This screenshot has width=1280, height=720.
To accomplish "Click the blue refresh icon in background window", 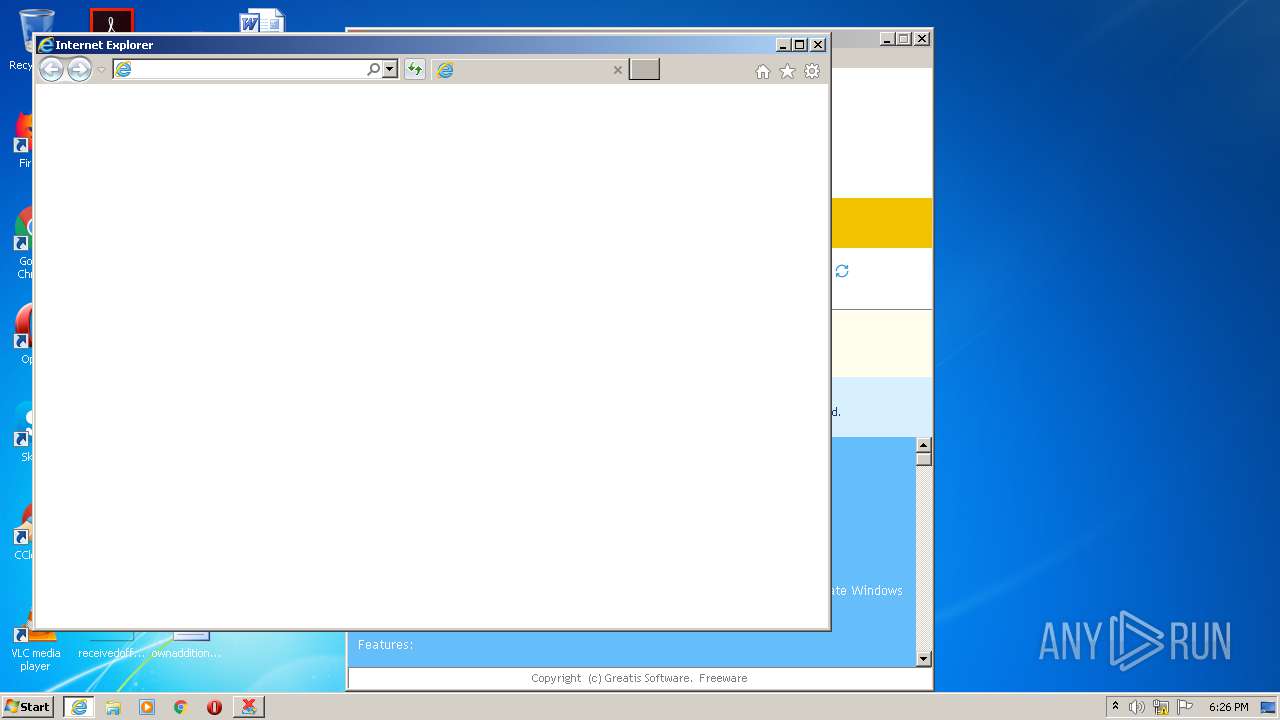I will [x=842, y=271].
